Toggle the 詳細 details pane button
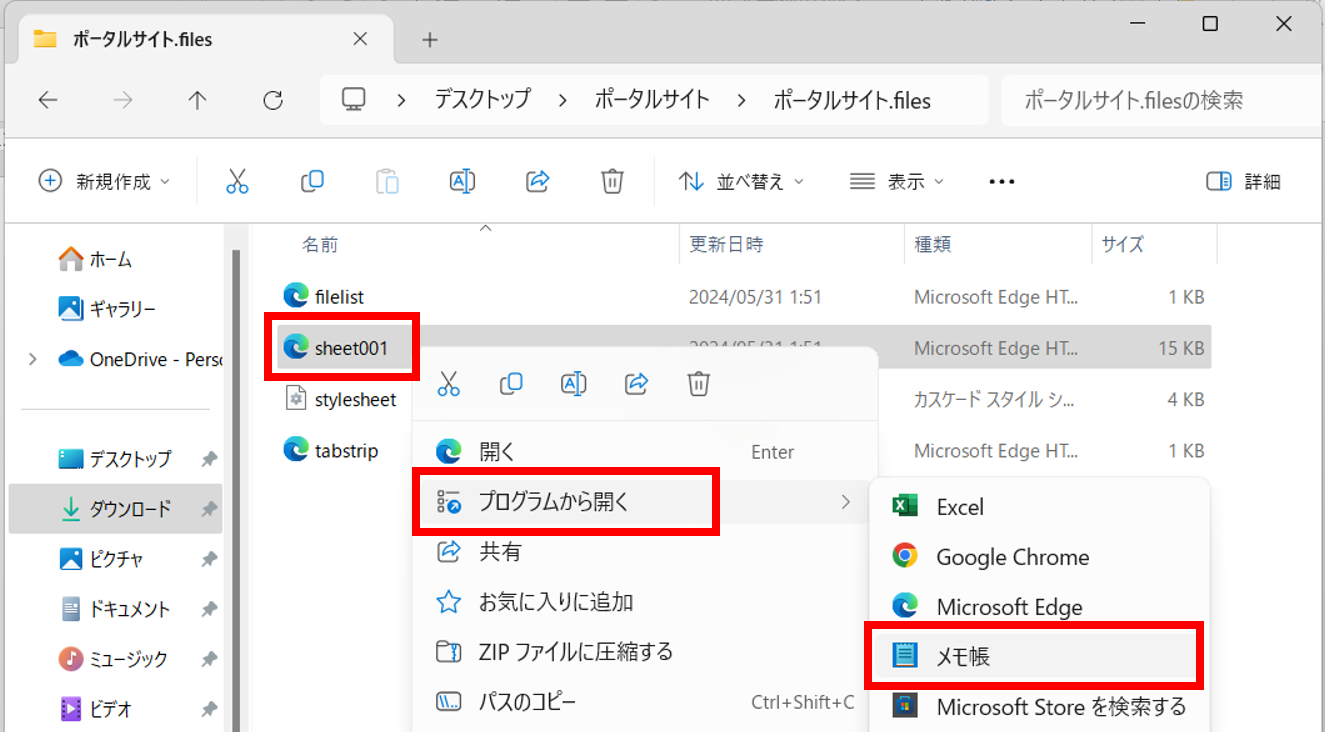Image resolution: width=1325 pixels, height=732 pixels. [1244, 181]
